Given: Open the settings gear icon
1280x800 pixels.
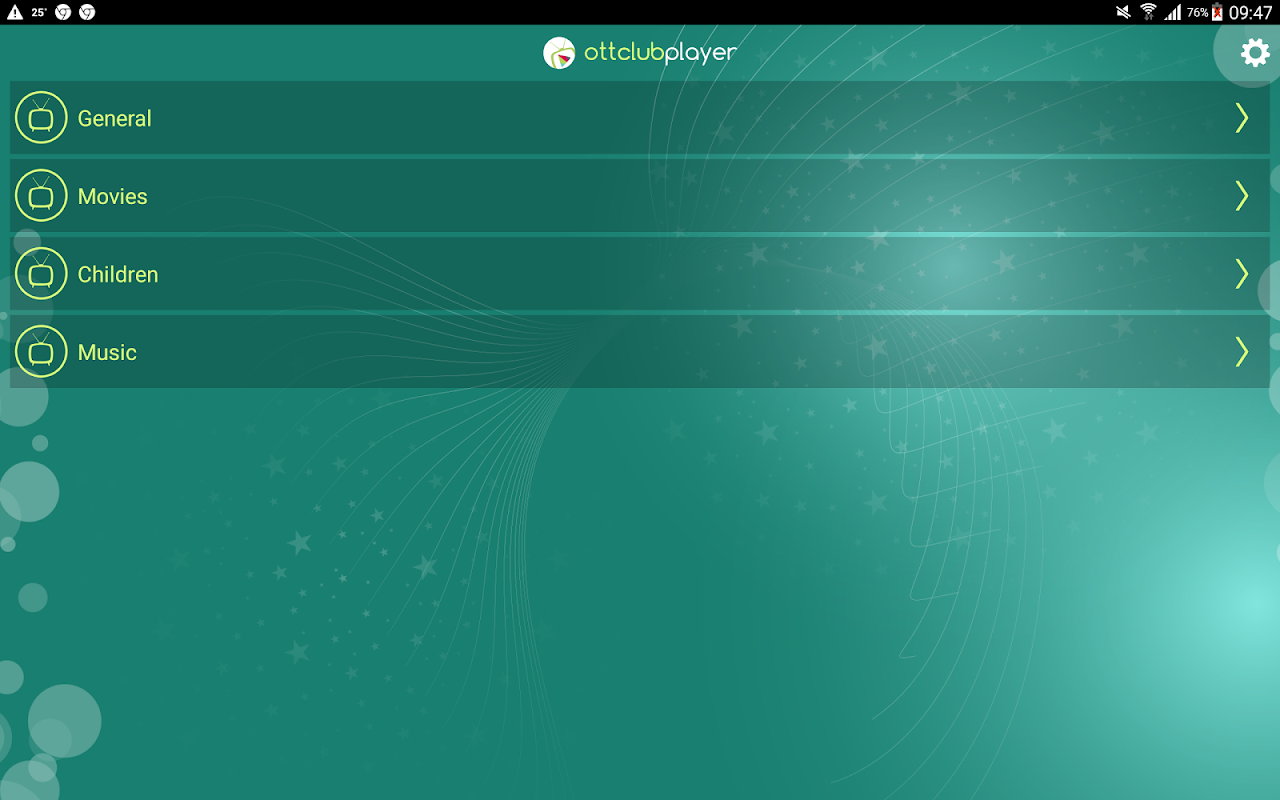Looking at the screenshot, I should click(x=1255, y=52).
